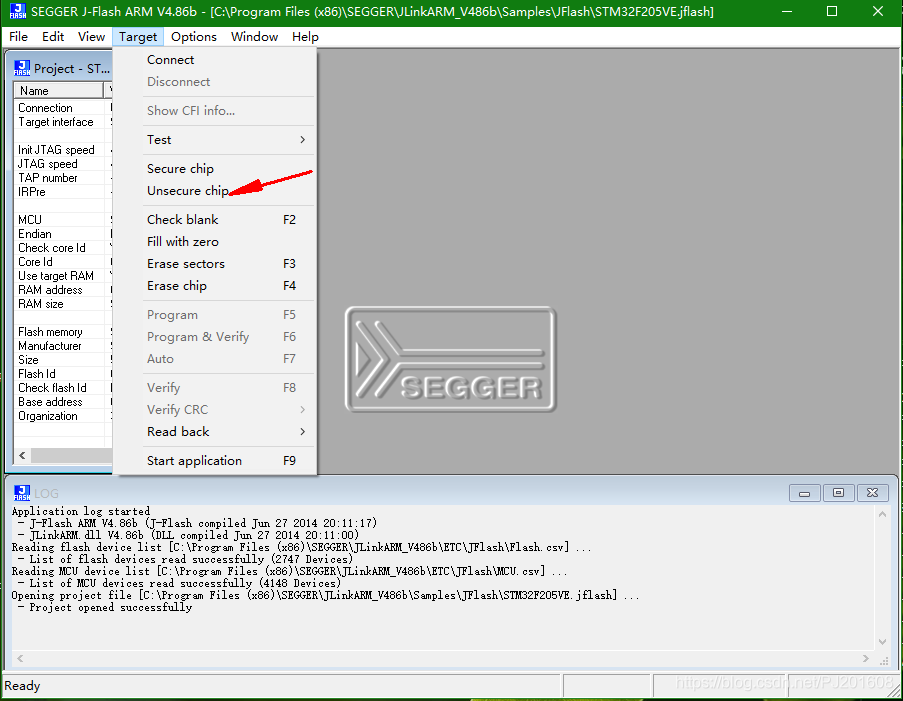903x701 pixels.
Task: Click the Project window J-Flash icon
Action: coord(22,68)
